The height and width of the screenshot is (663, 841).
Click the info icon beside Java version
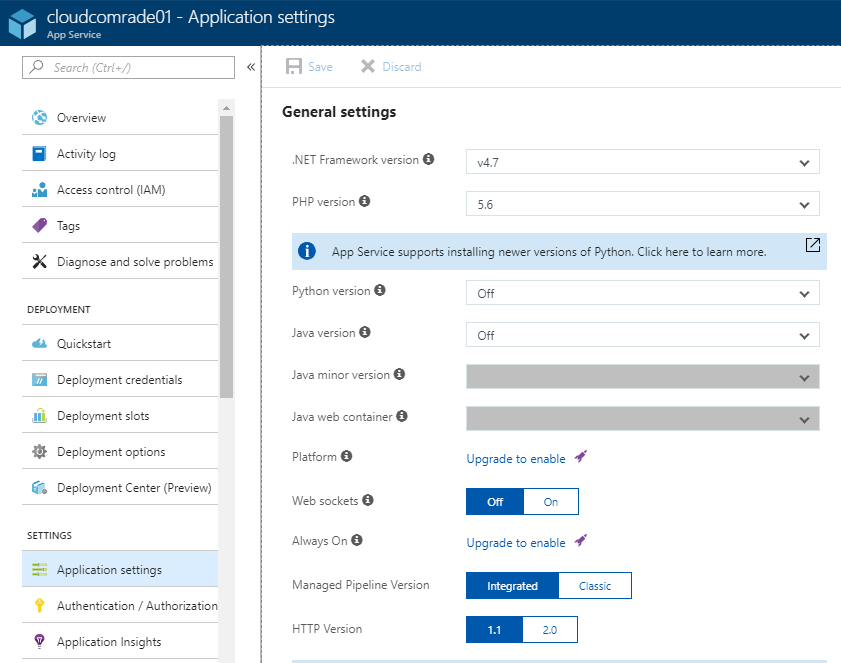[365, 332]
